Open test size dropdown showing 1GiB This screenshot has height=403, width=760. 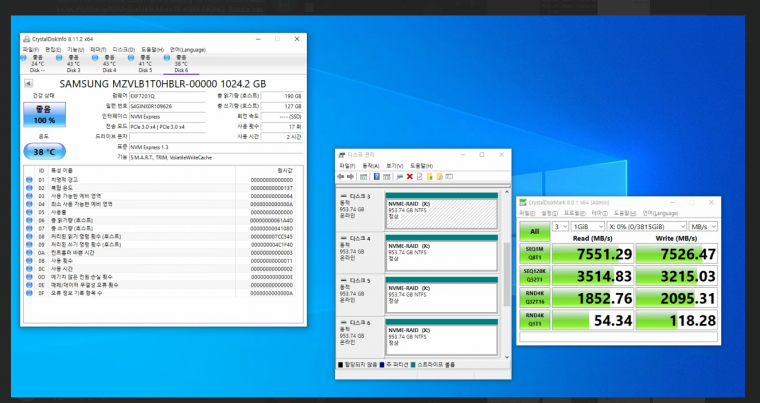pyautogui.click(x=588, y=226)
